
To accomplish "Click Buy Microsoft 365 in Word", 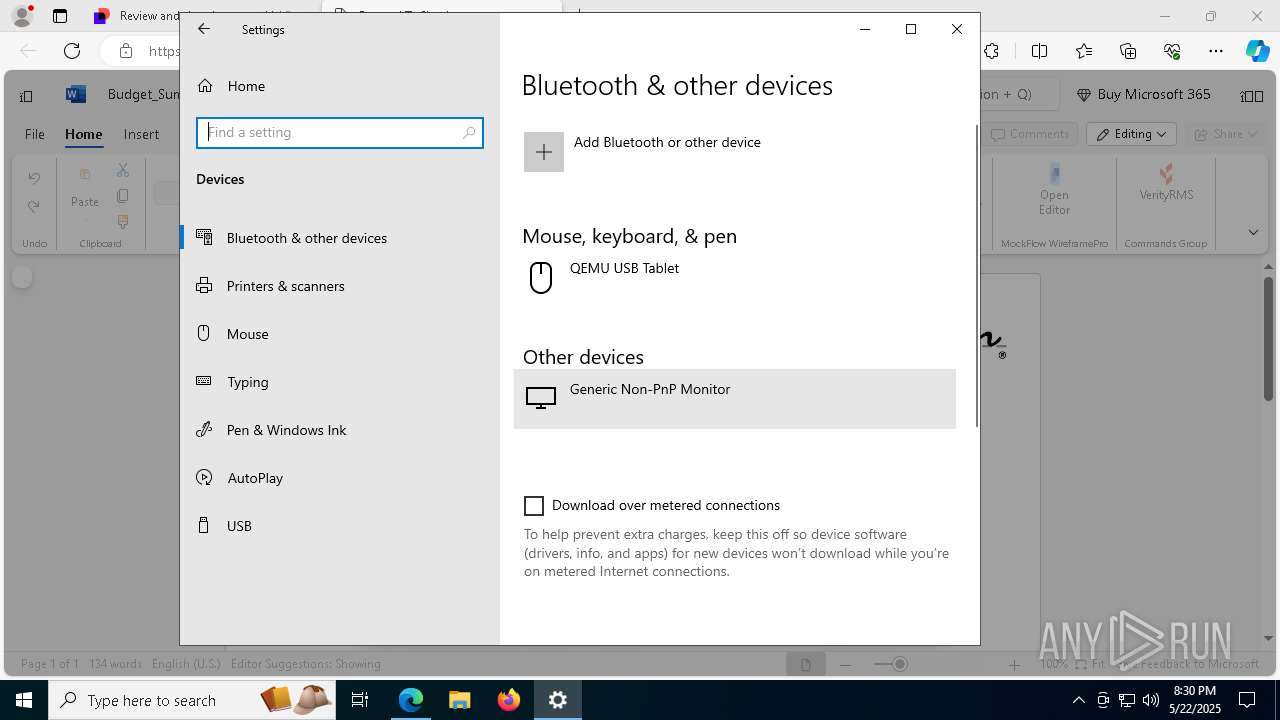I will coord(1144,94).
